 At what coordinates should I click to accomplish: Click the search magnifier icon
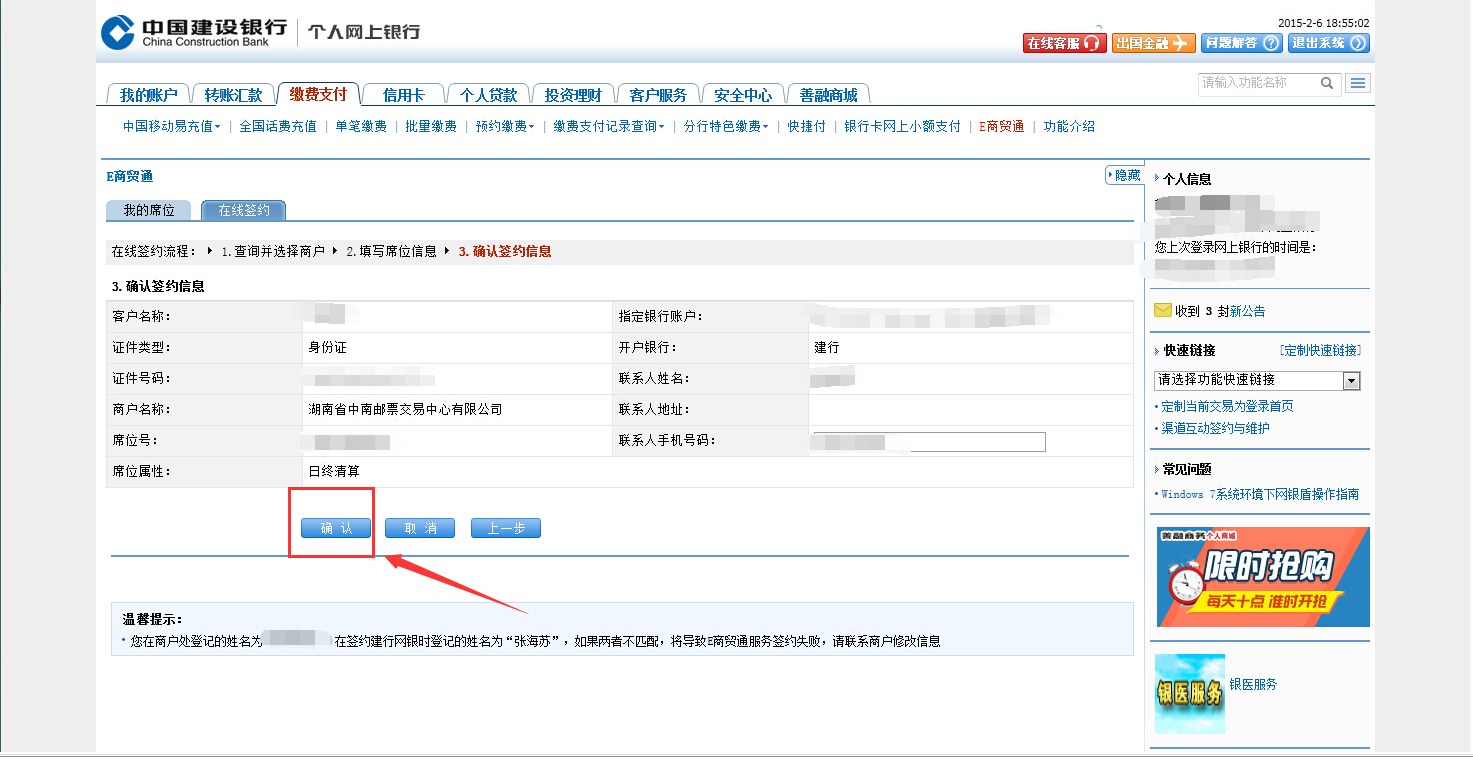(x=1327, y=83)
